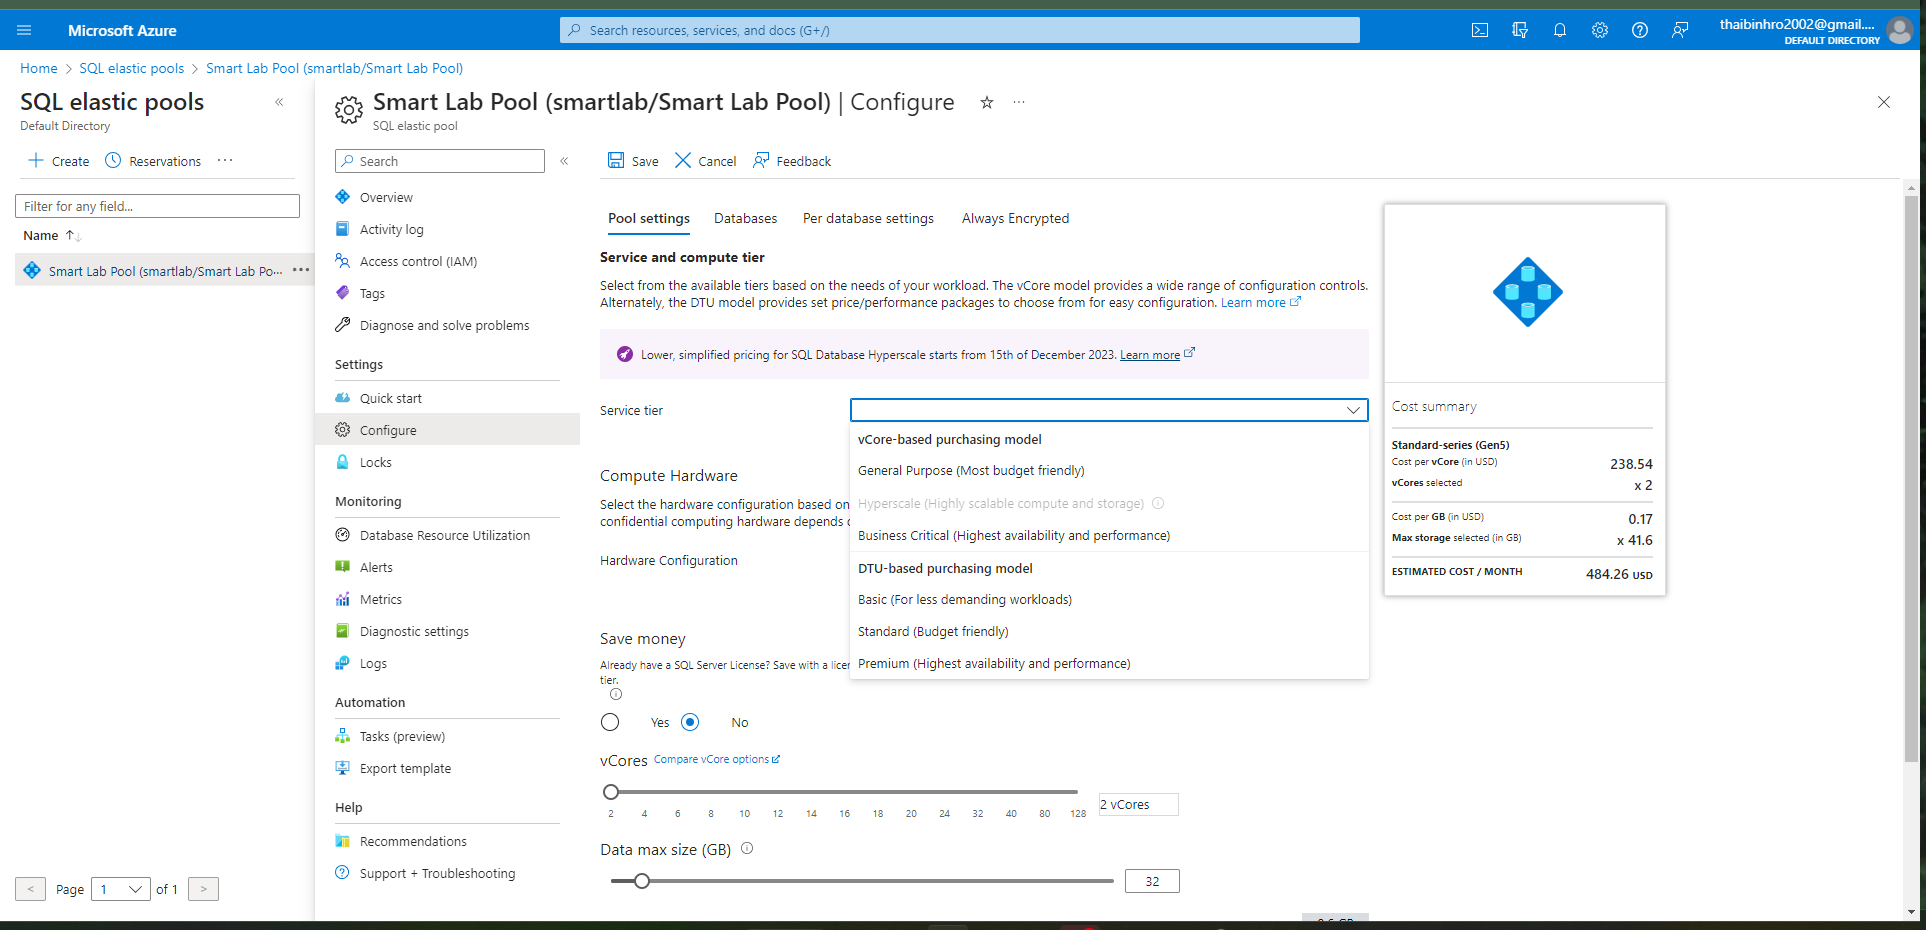
Task: Click the resource menu Search box
Action: [440, 161]
